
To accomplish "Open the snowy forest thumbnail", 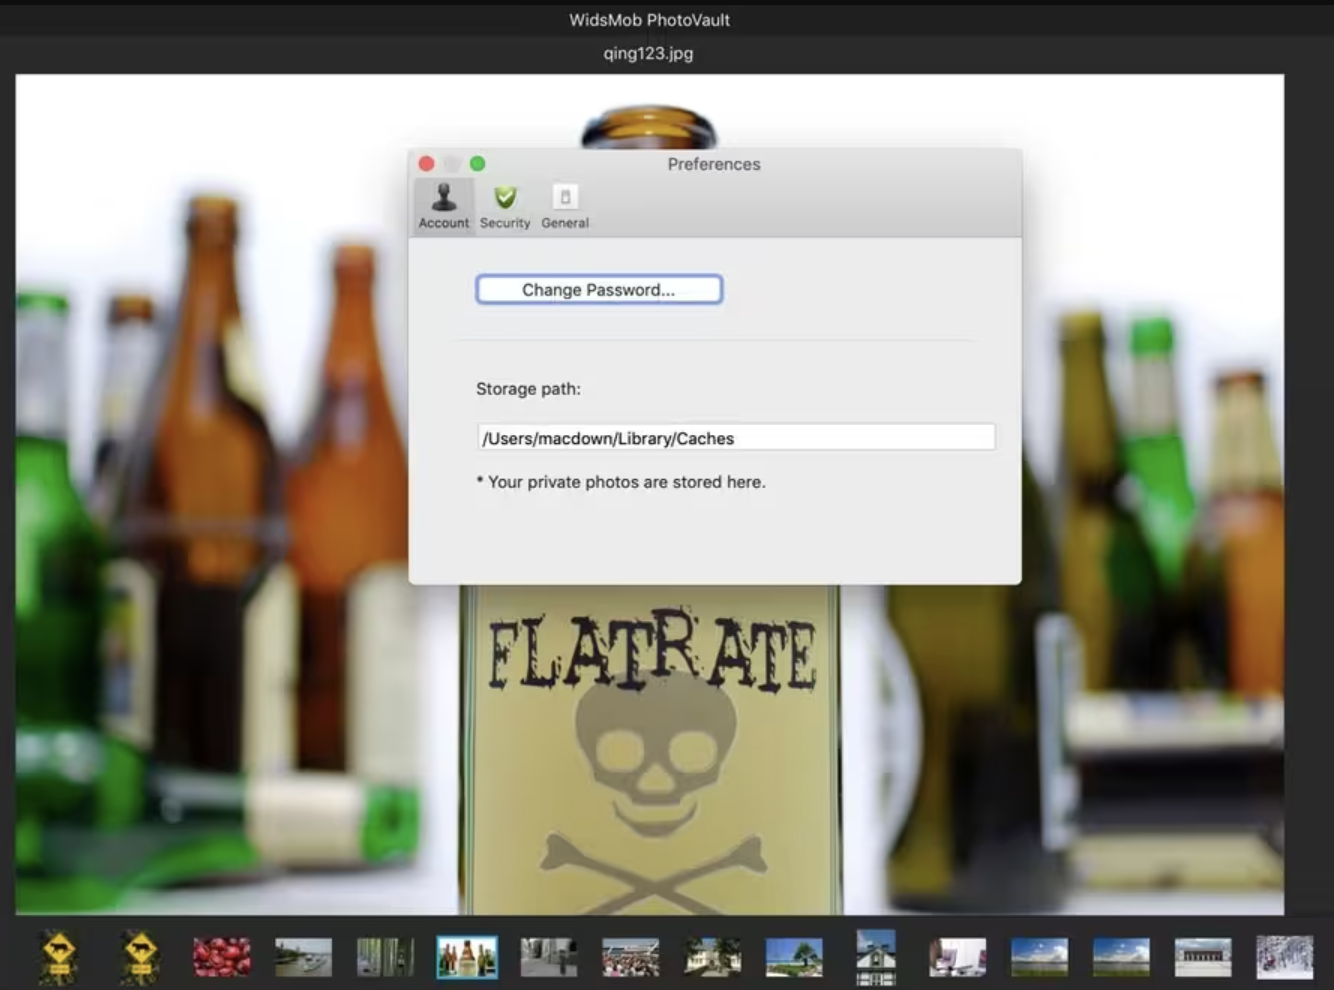I will [1285, 957].
